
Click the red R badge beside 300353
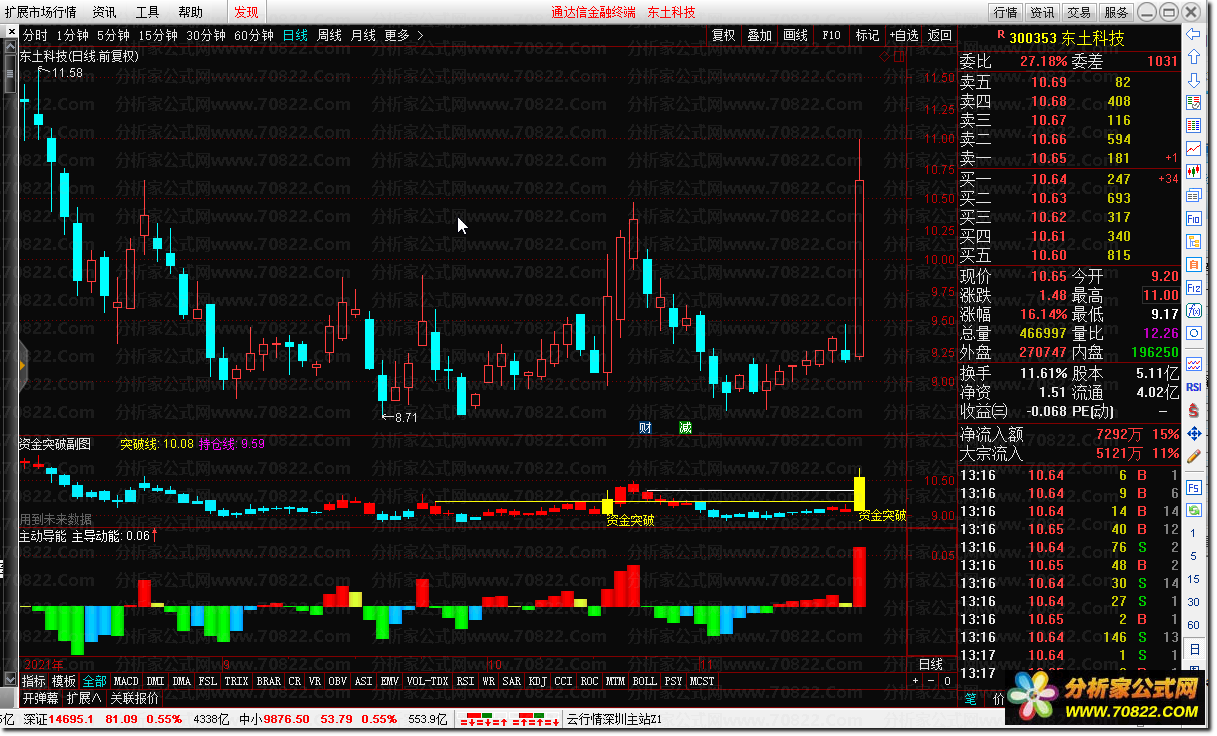[x=999, y=36]
